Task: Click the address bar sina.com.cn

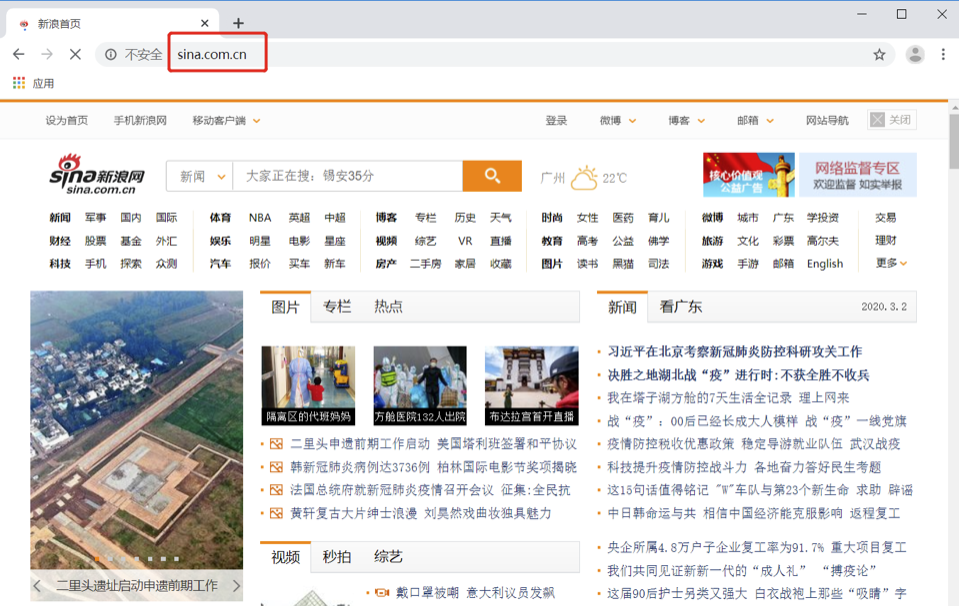Action: click(x=212, y=54)
